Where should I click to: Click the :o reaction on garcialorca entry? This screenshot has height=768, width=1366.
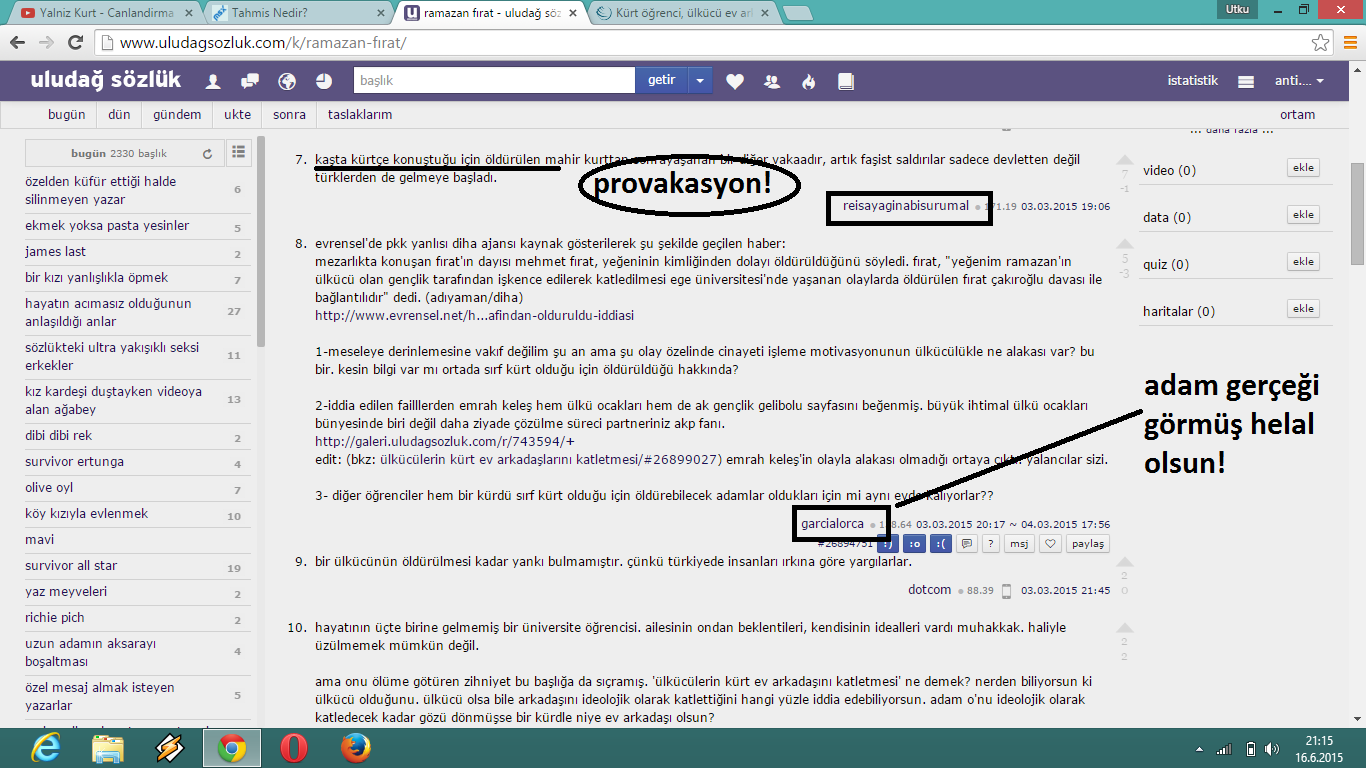click(x=914, y=544)
